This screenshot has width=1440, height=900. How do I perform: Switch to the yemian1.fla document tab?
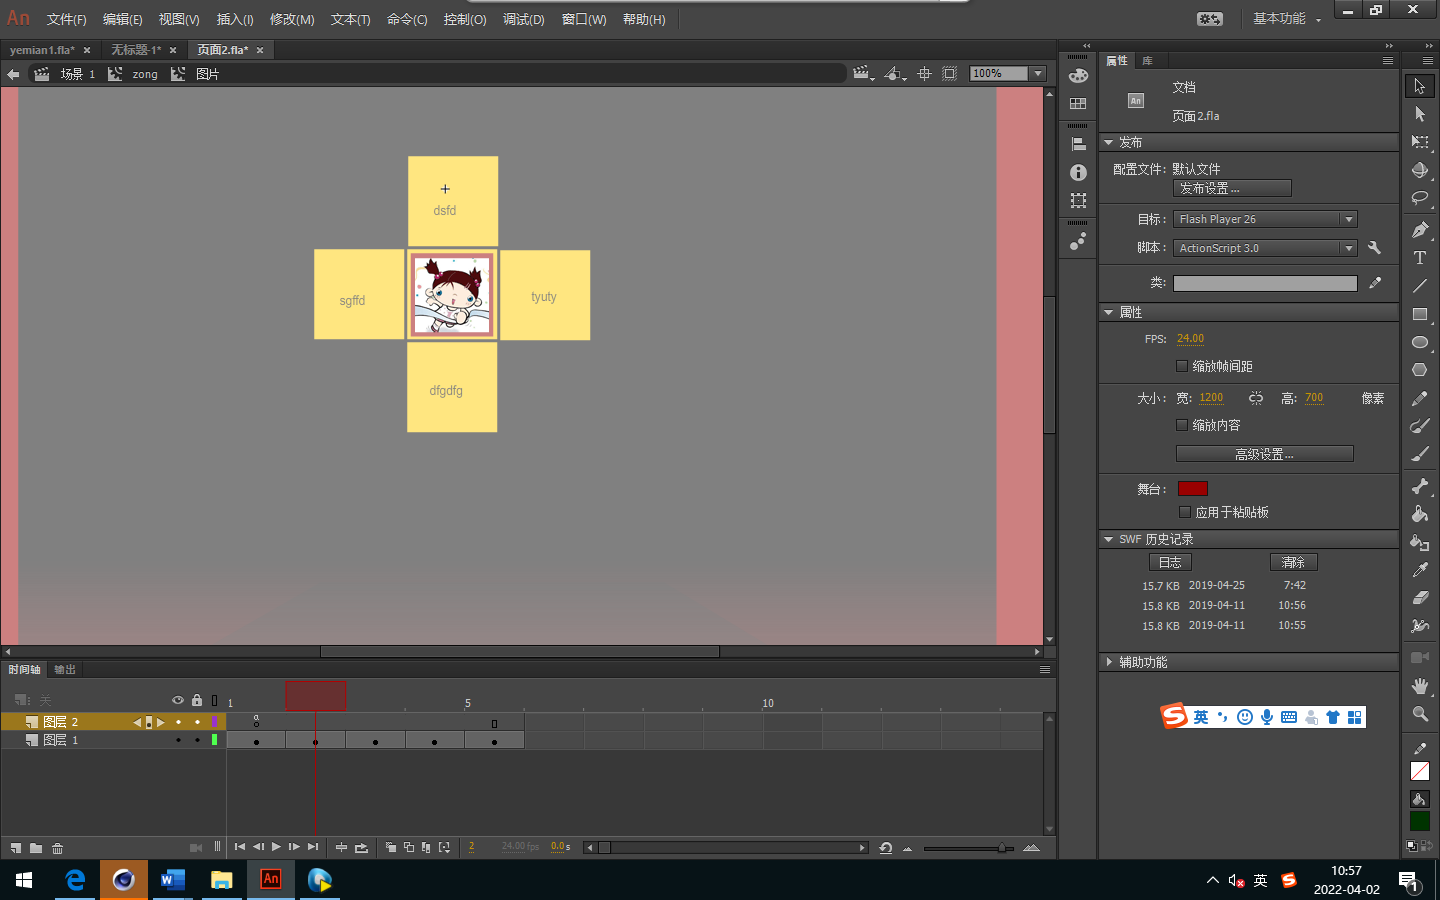tap(42, 50)
